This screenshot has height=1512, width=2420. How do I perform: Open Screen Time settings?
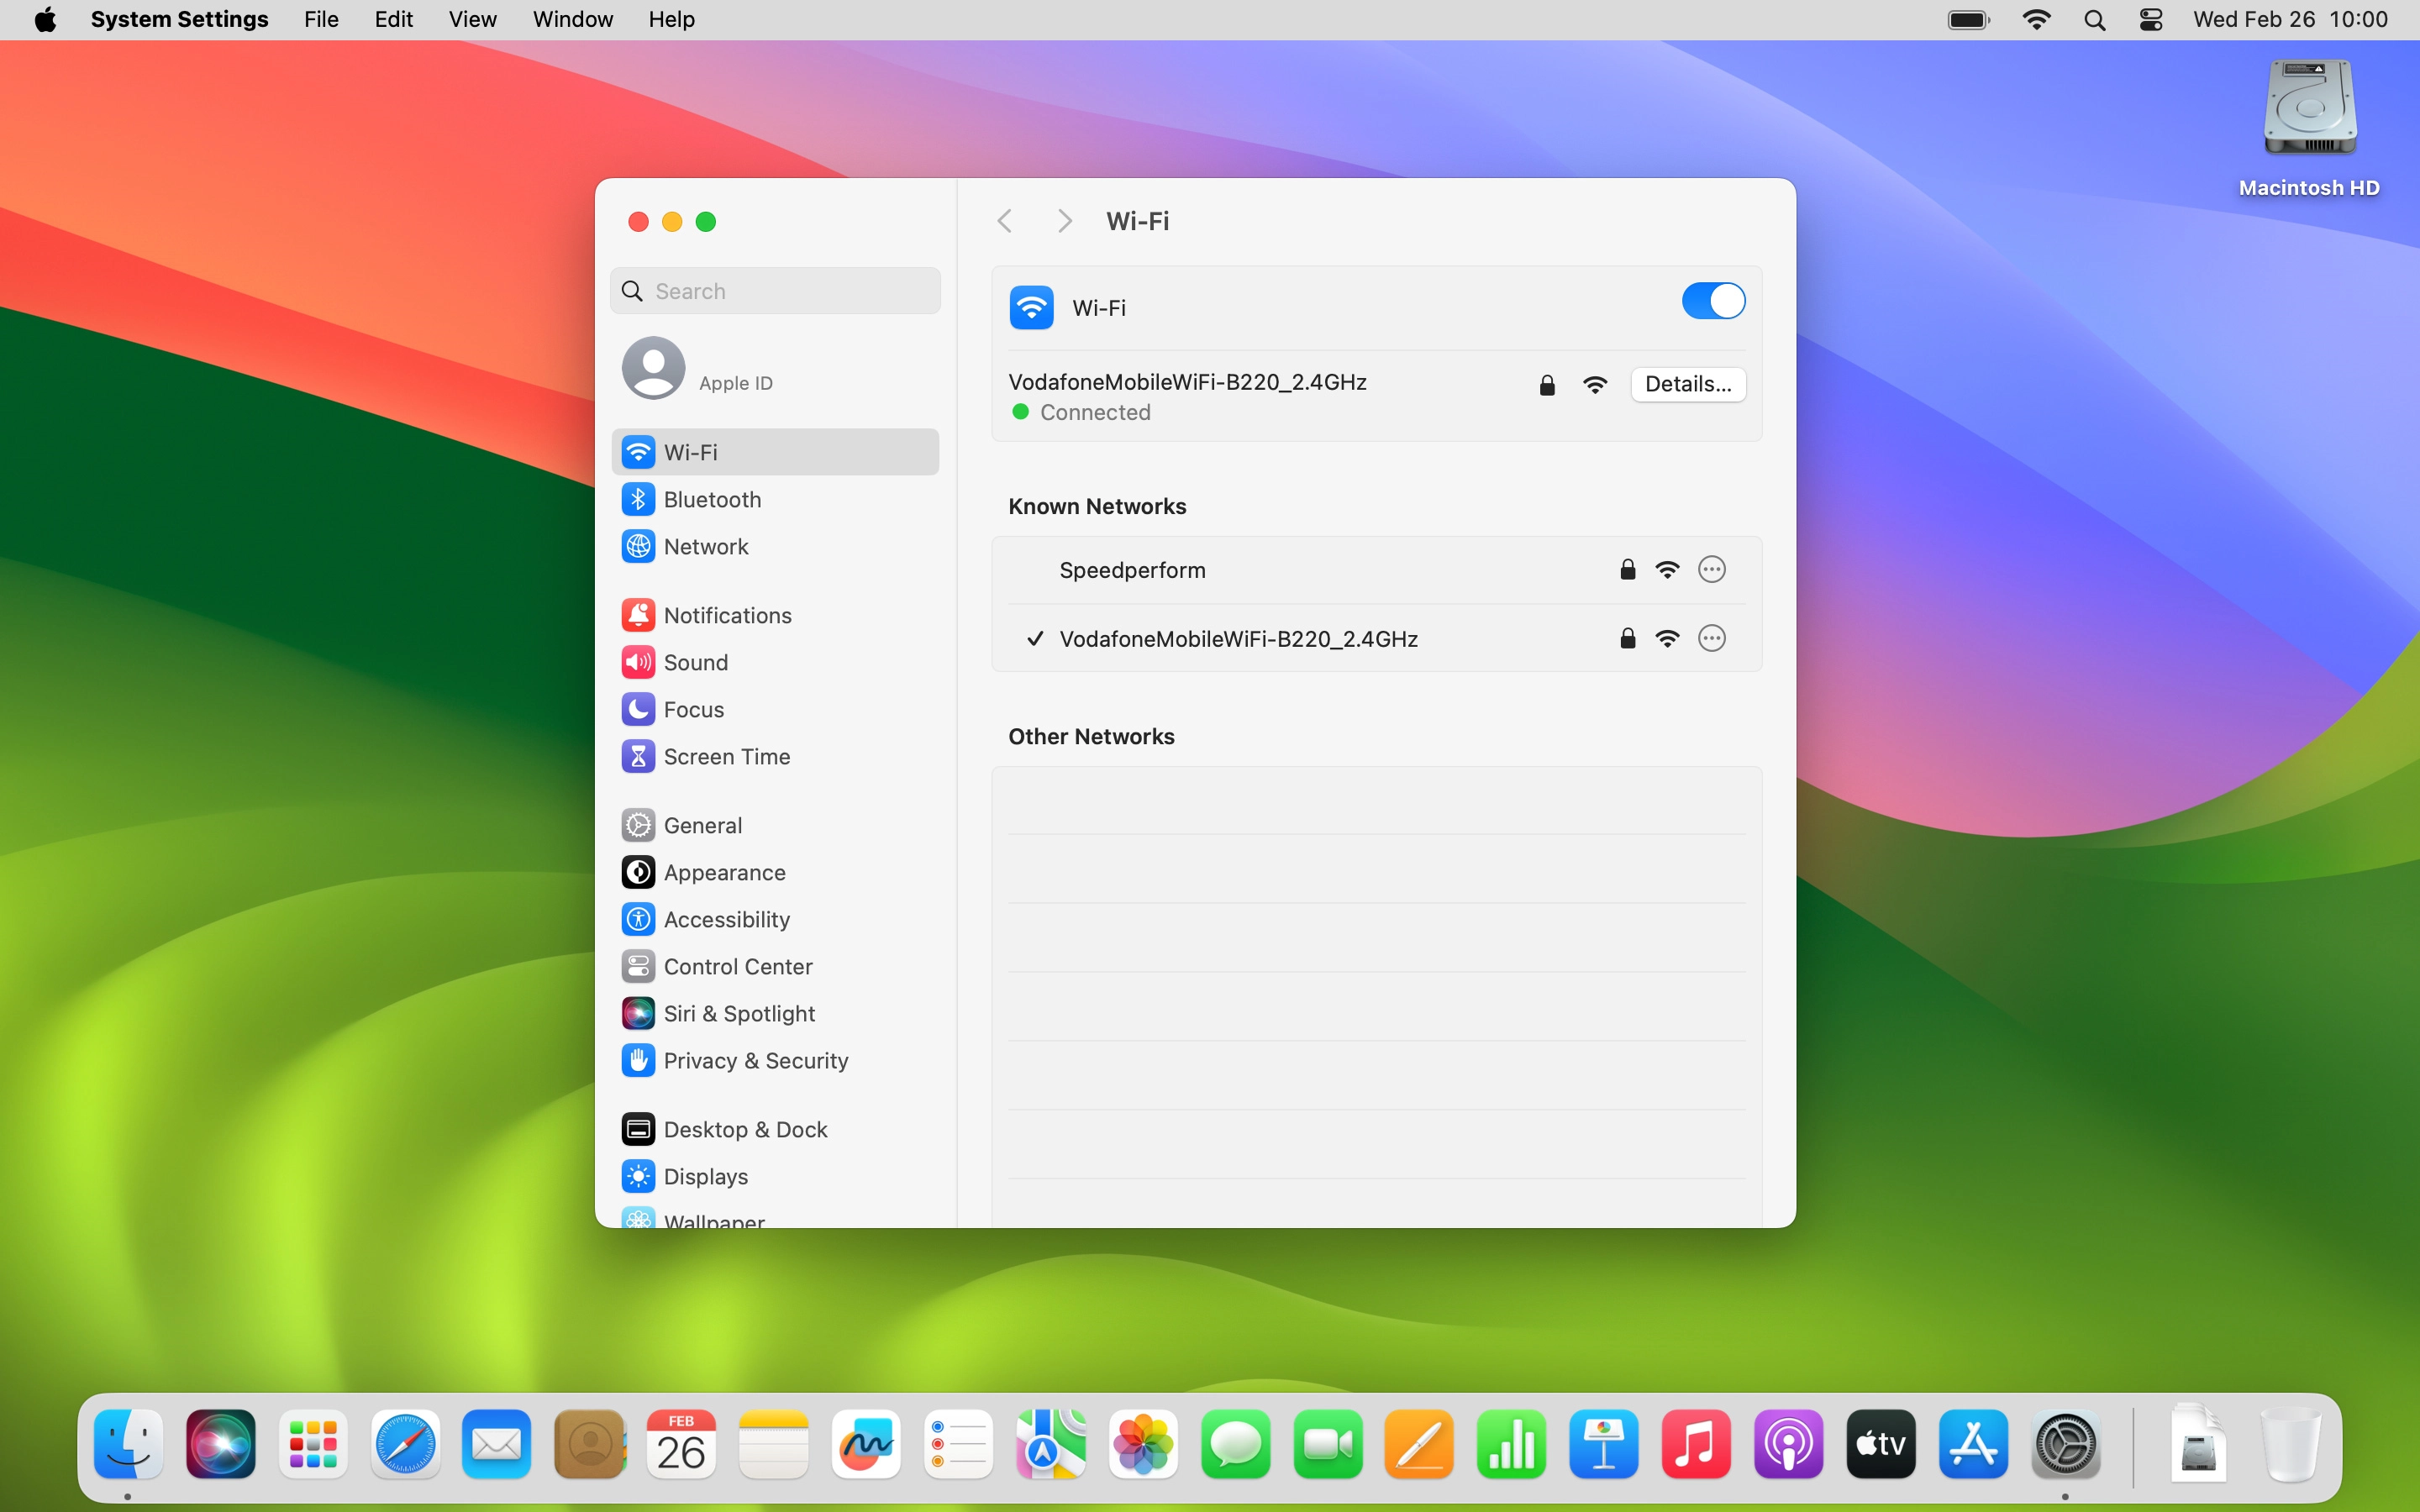727,756
